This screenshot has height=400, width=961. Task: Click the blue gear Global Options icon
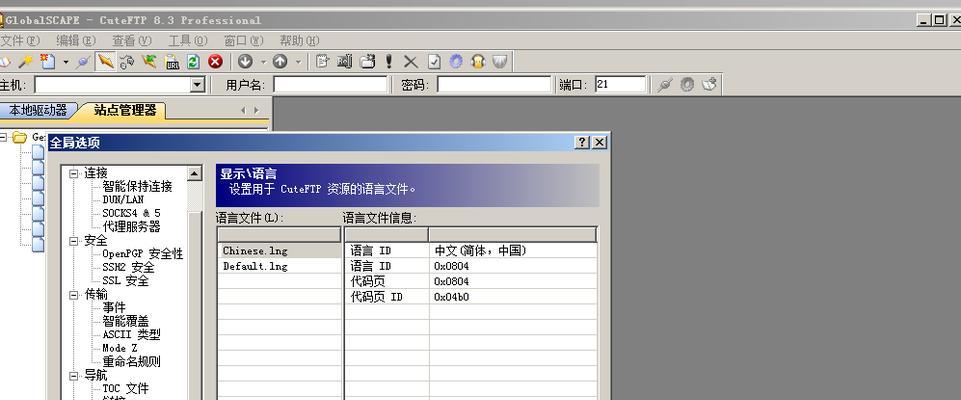(x=455, y=61)
